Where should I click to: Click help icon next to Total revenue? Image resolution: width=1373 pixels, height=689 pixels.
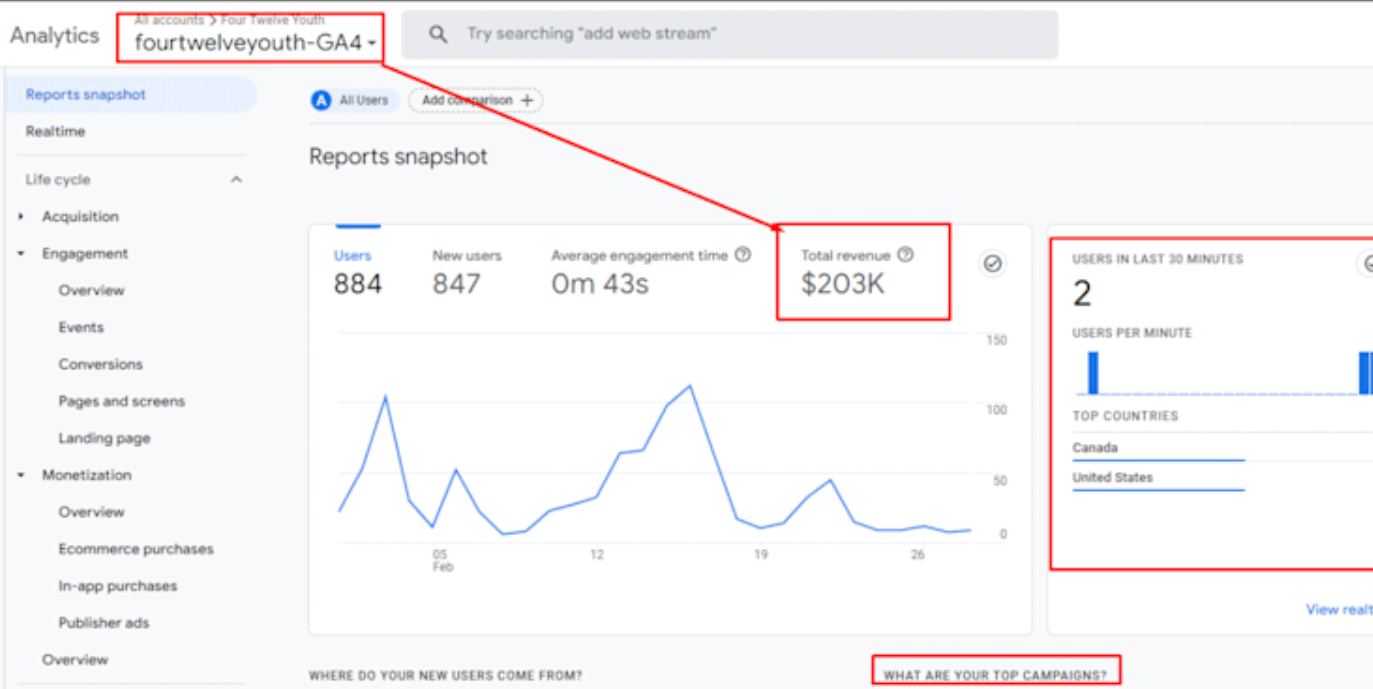tap(905, 255)
